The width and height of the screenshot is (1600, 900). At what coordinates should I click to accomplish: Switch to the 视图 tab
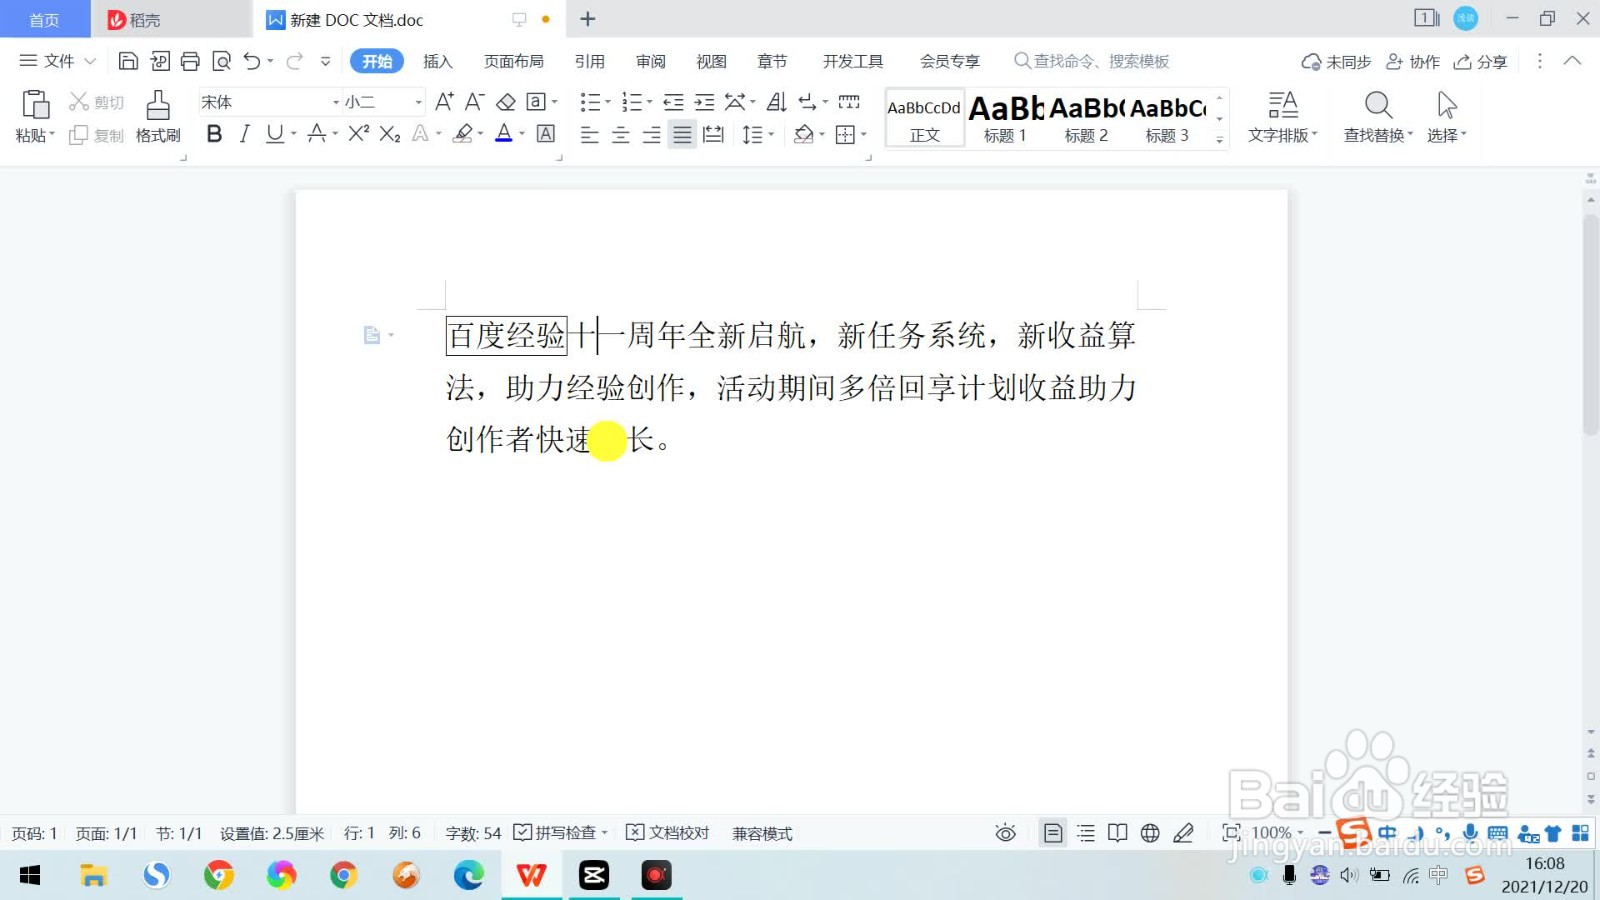(711, 61)
